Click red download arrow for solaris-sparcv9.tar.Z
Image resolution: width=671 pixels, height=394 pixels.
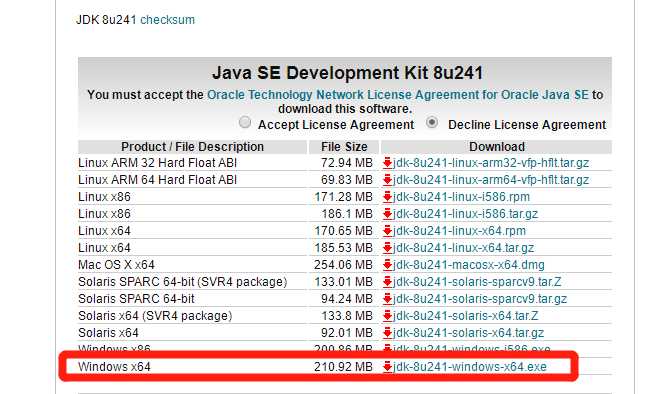point(387,281)
